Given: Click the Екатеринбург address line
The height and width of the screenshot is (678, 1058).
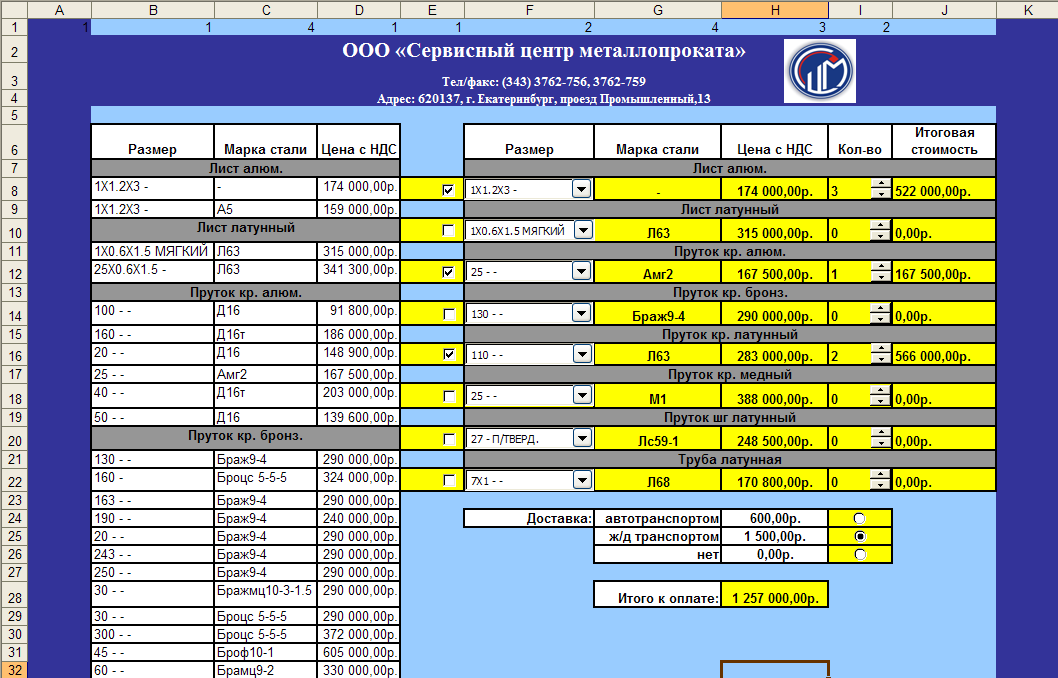Looking at the screenshot, I should pos(544,98).
